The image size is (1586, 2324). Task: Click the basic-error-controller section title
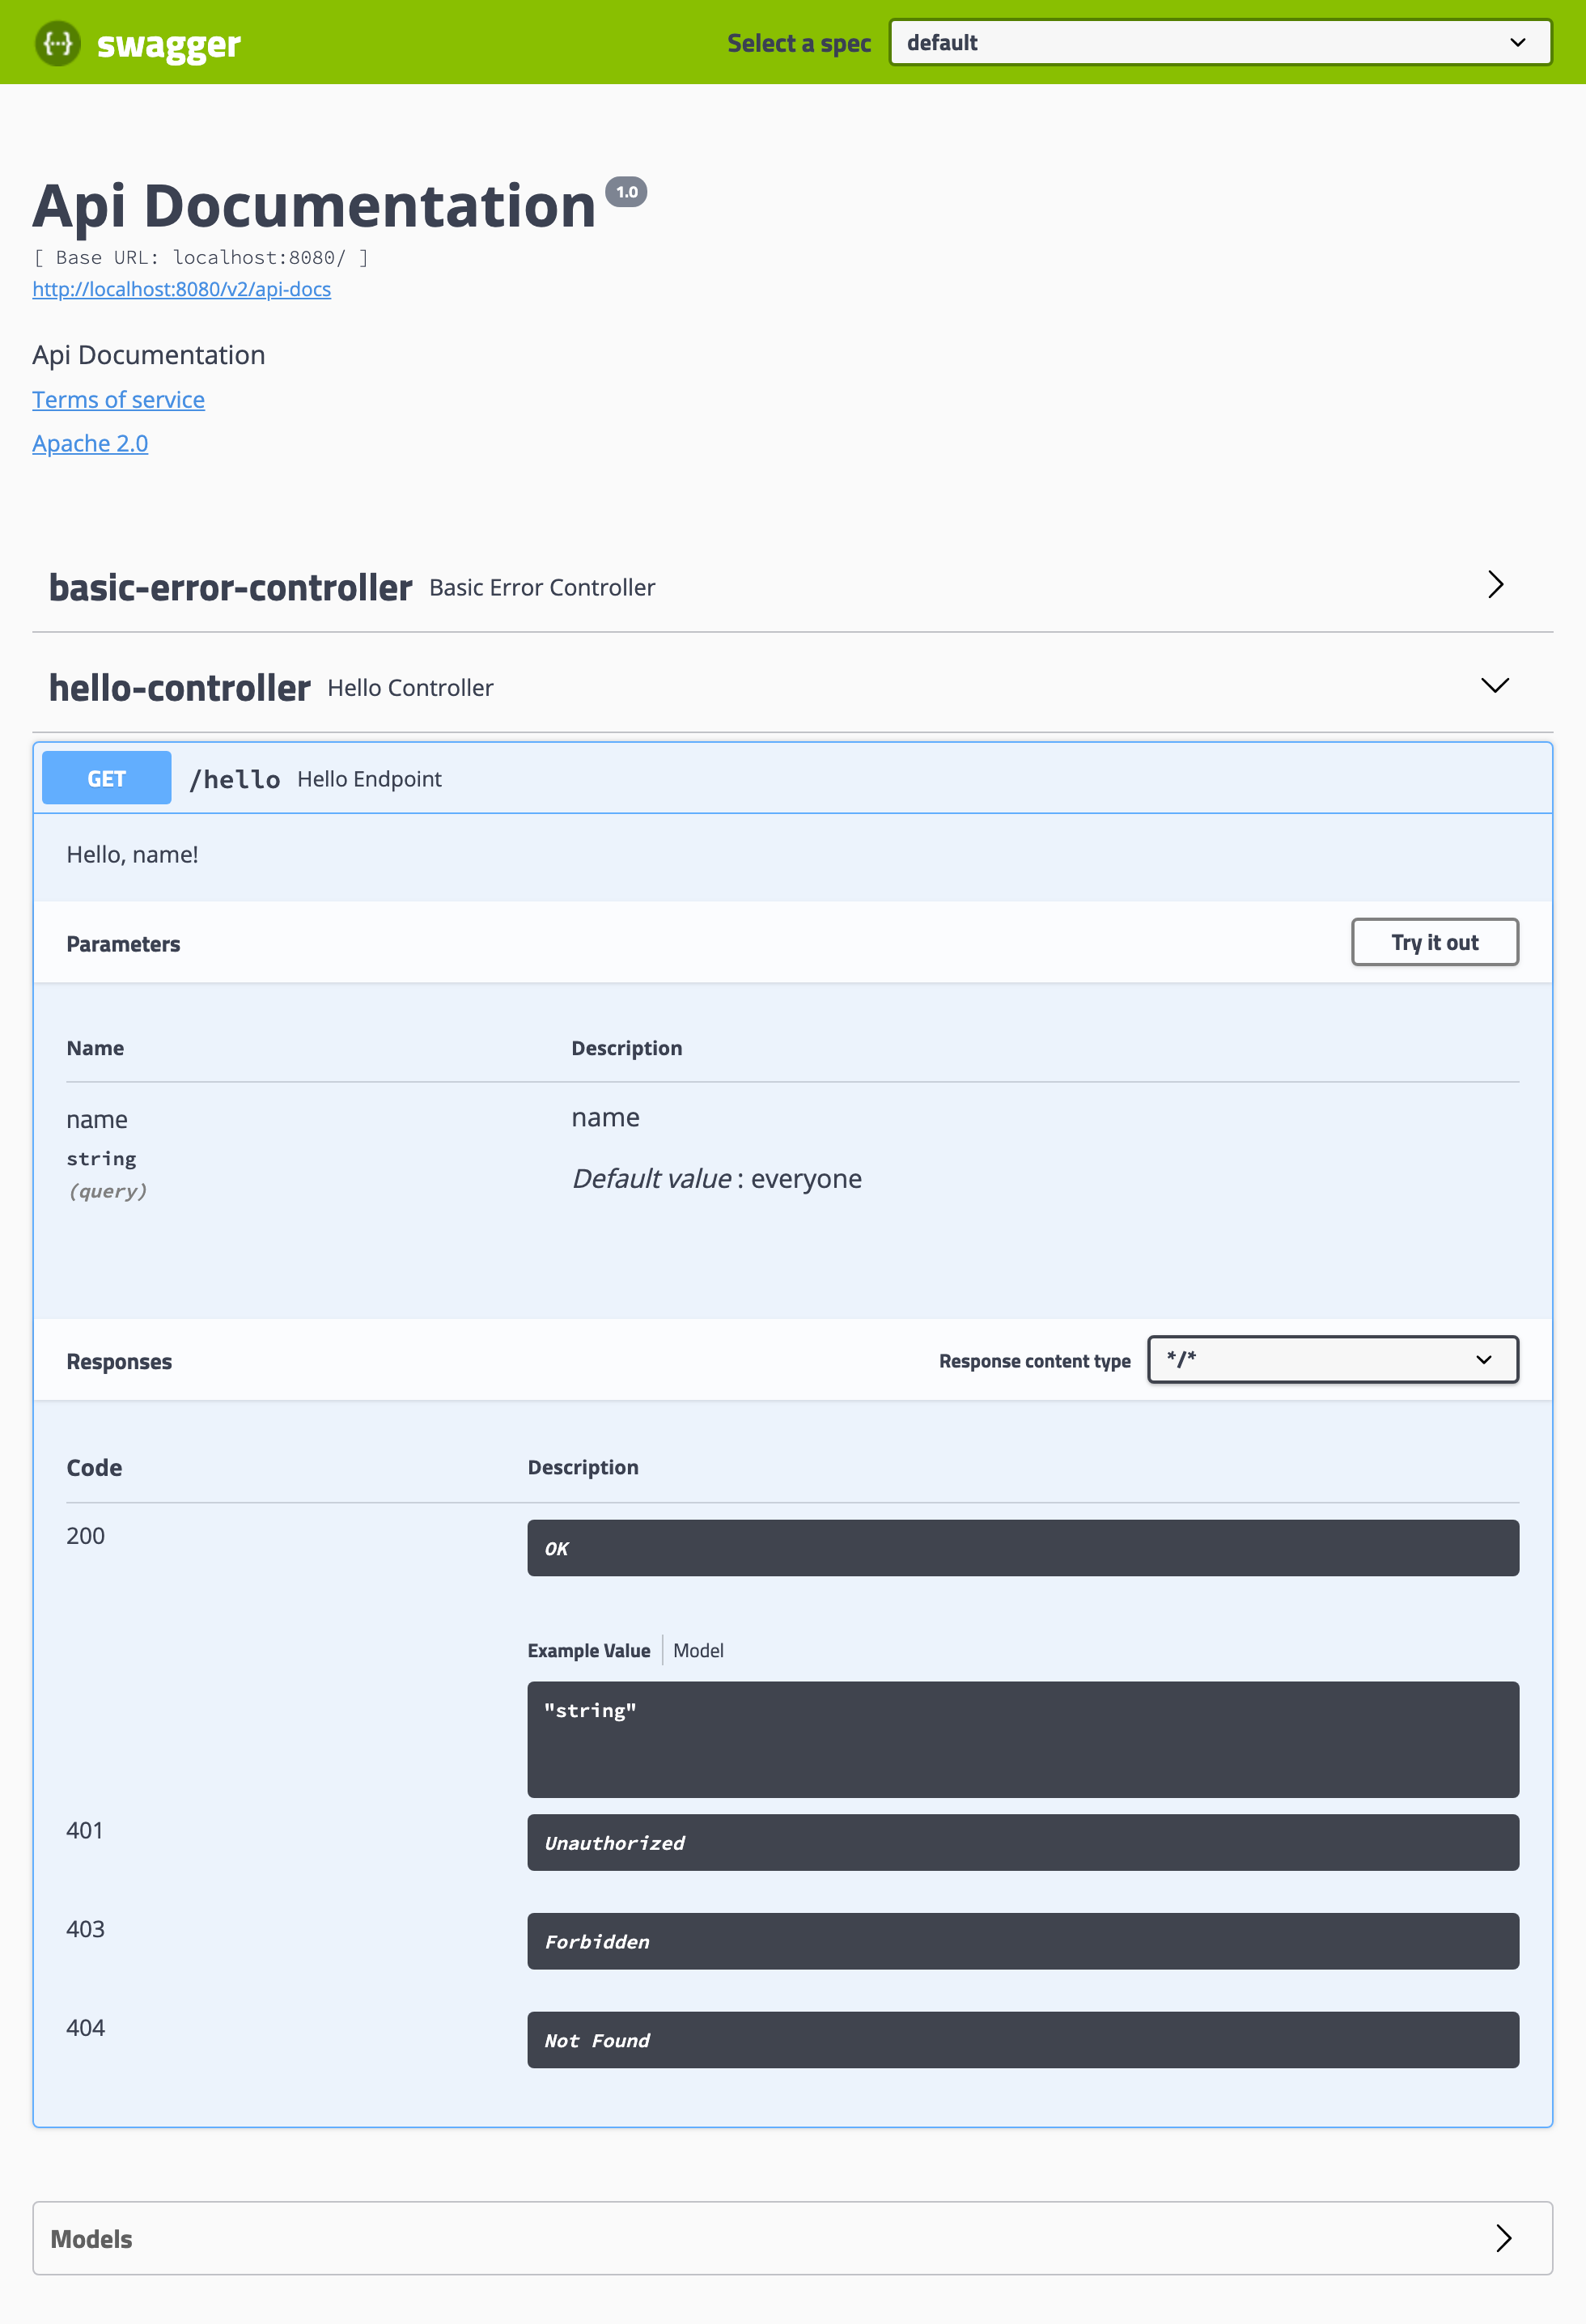pyautogui.click(x=230, y=588)
